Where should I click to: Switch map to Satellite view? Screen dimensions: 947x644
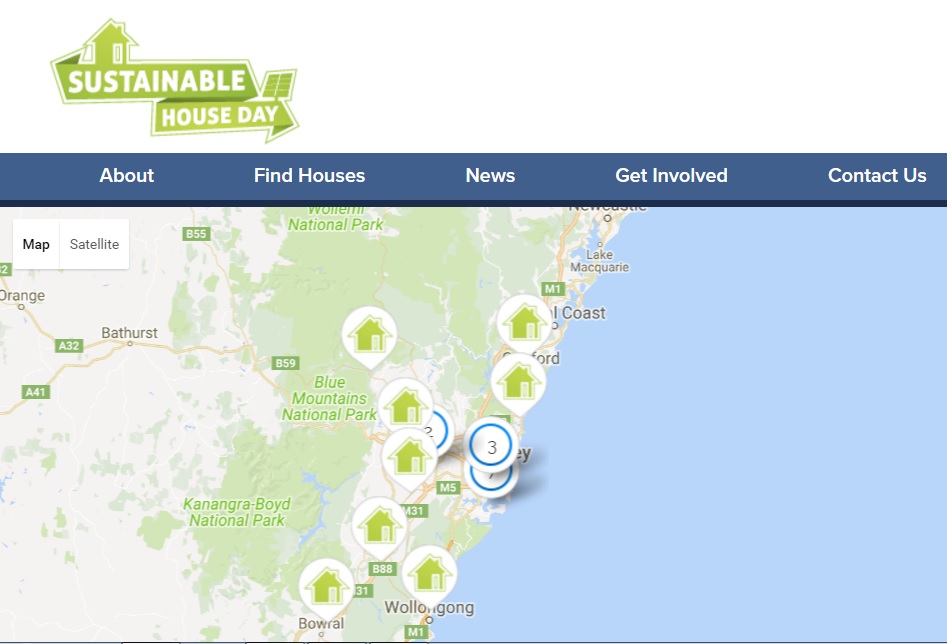point(94,244)
